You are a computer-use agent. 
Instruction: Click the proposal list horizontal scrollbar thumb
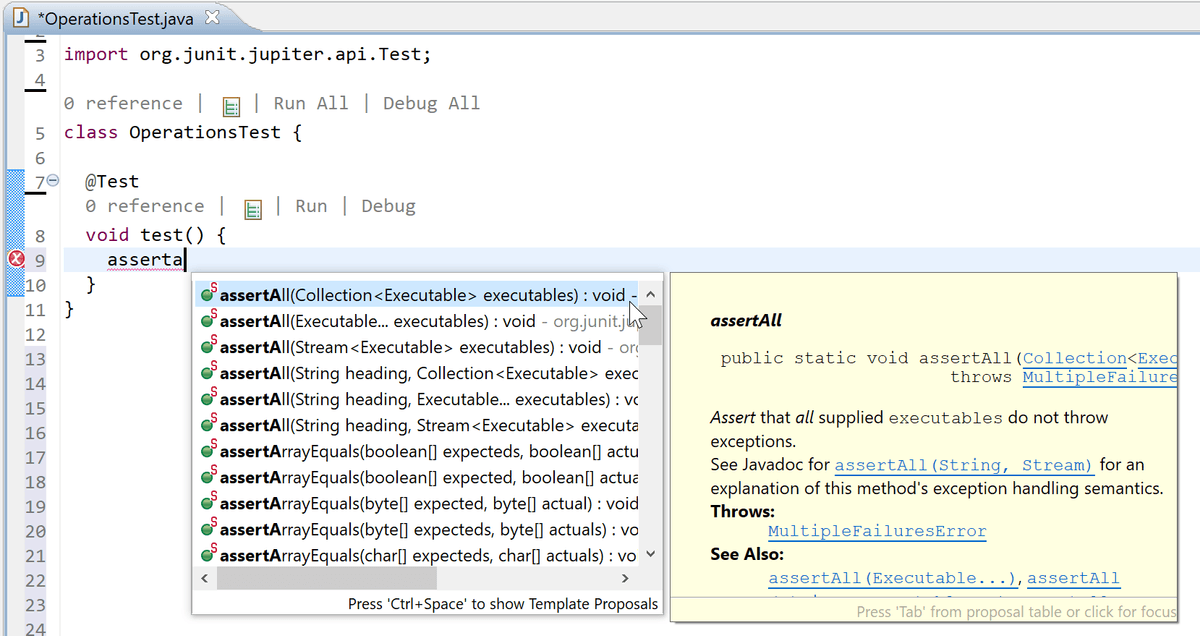326,578
